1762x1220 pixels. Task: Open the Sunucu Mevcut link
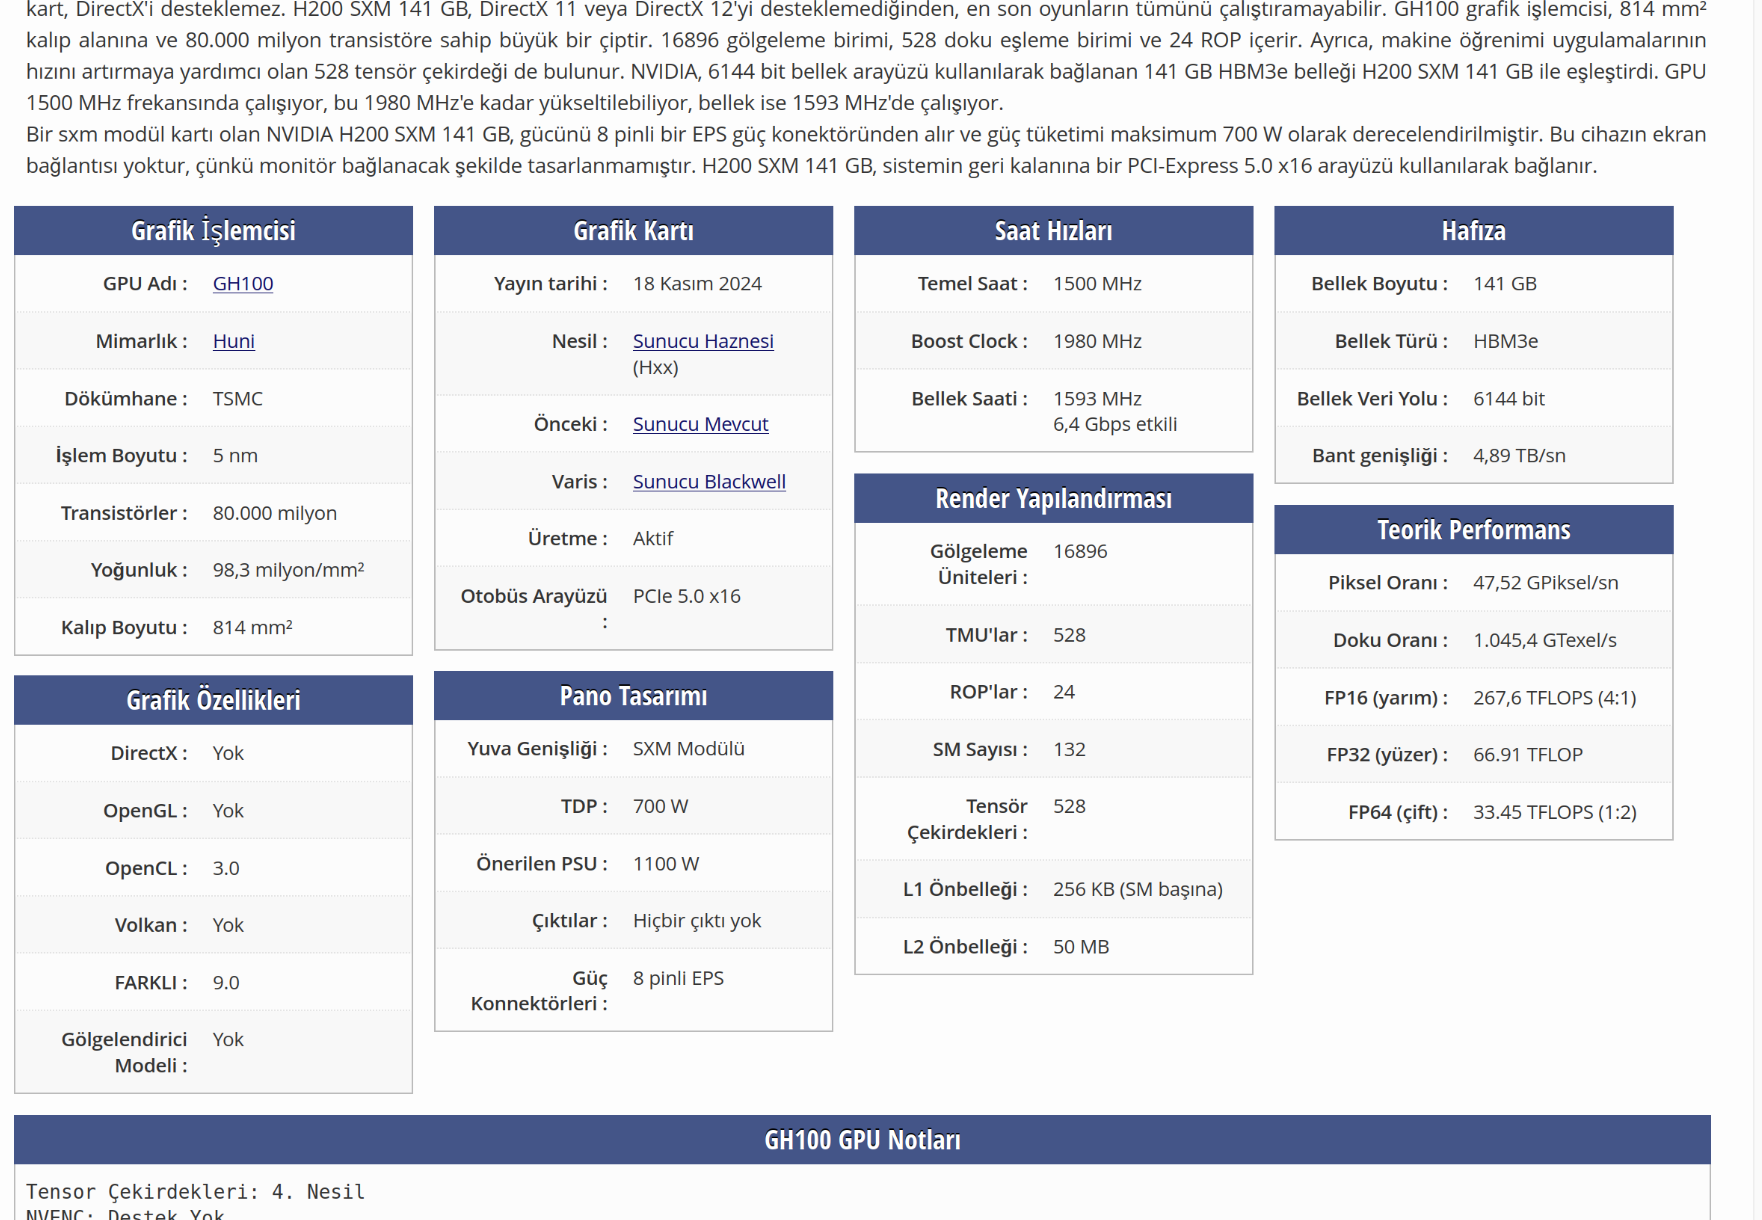[700, 424]
